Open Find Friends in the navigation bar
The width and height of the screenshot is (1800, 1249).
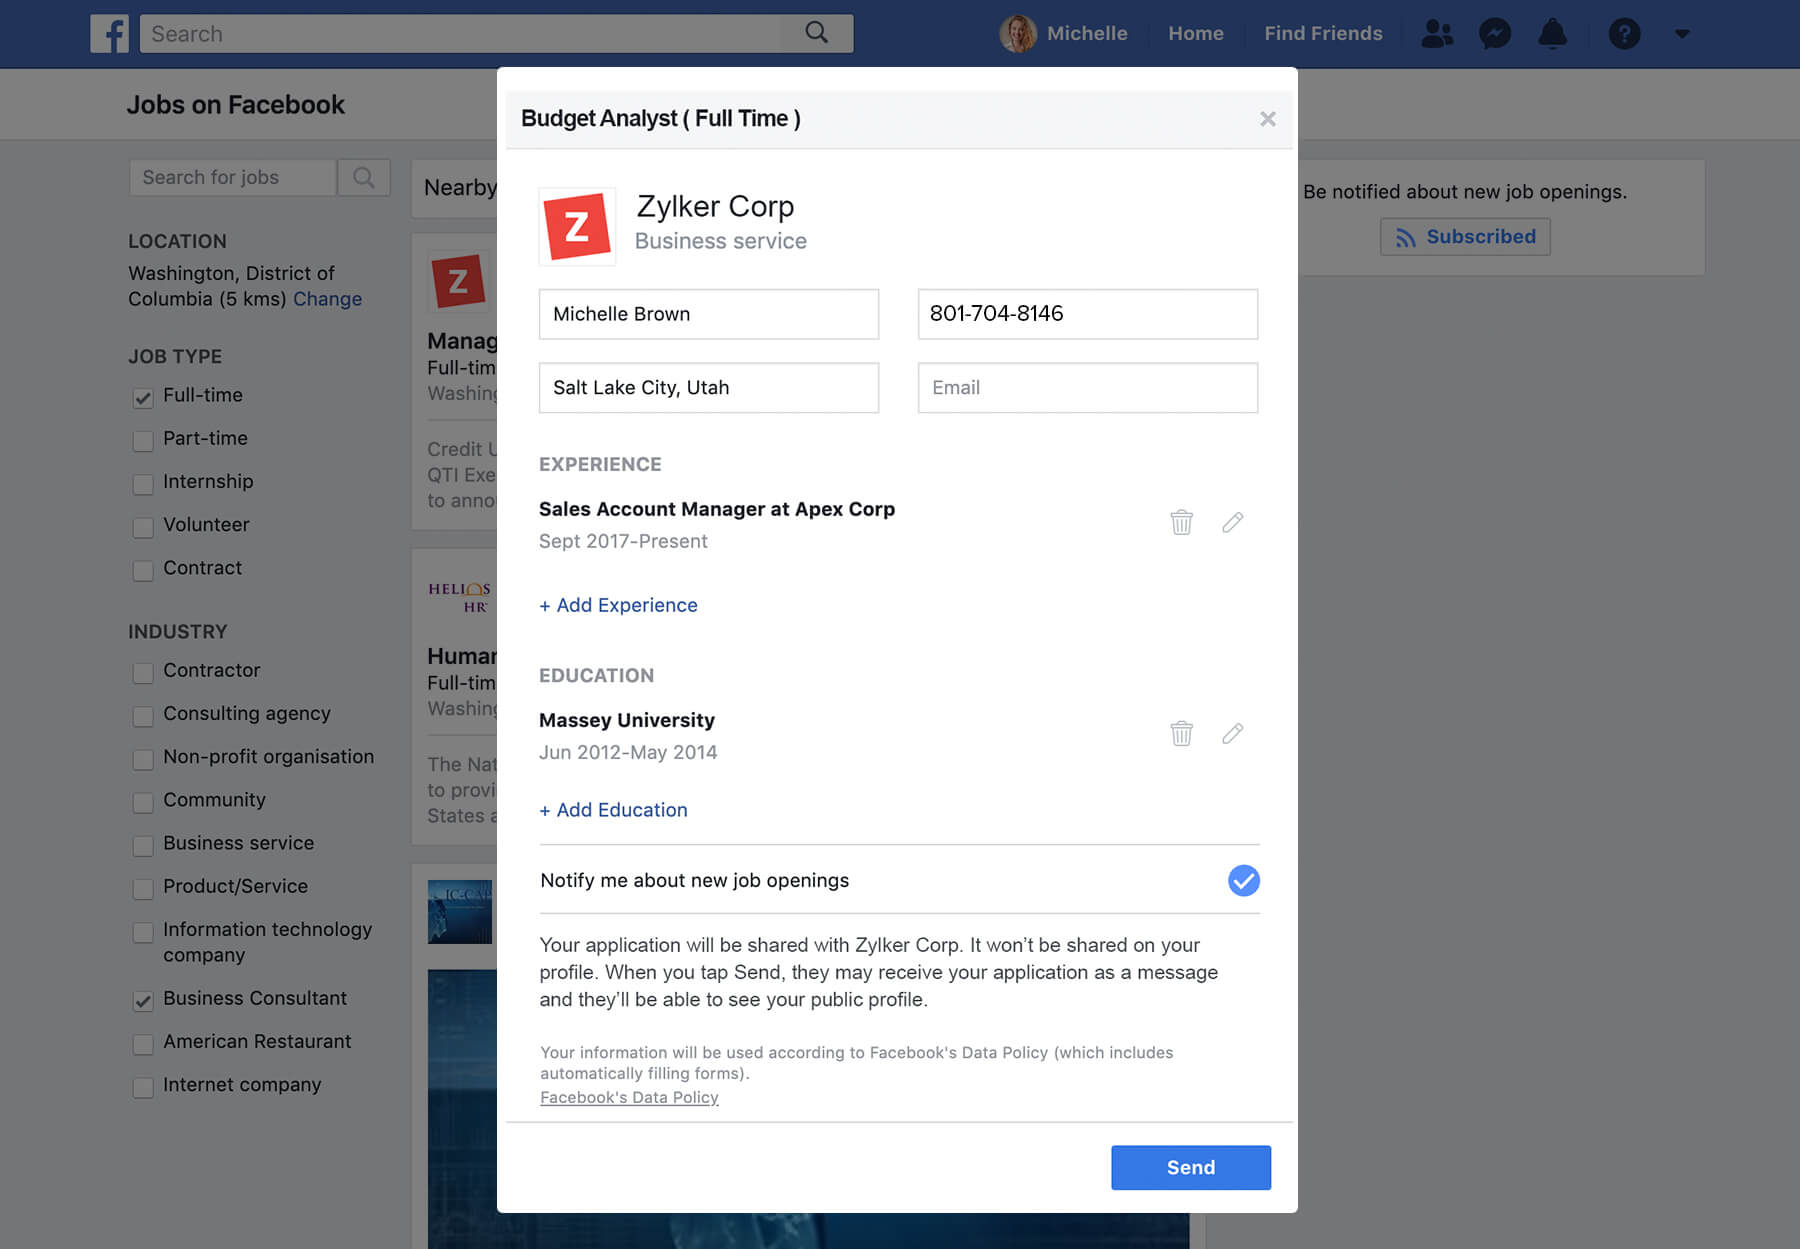pyautogui.click(x=1322, y=34)
